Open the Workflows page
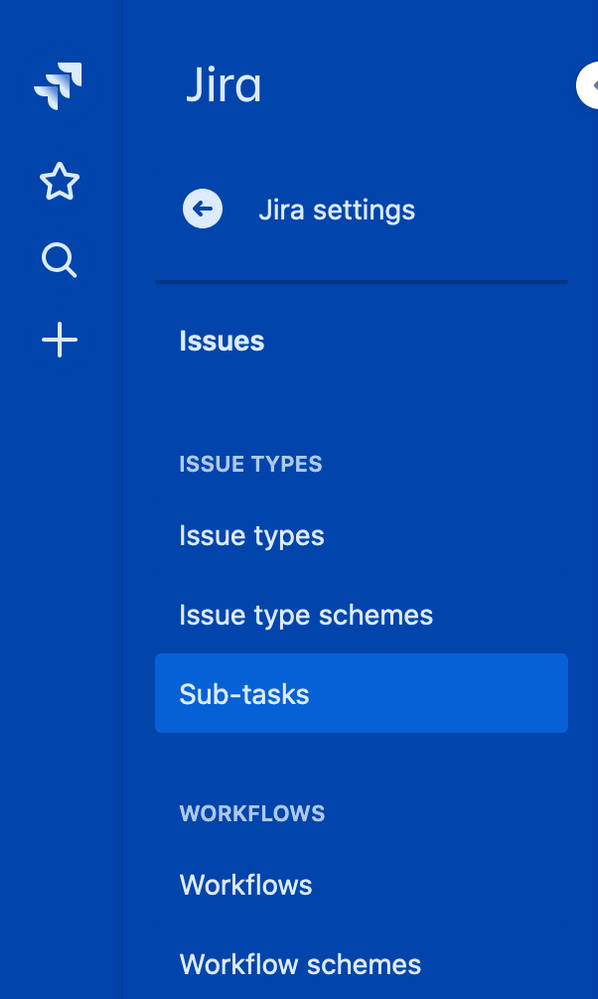Screen dimensions: 598x999 click(246, 885)
